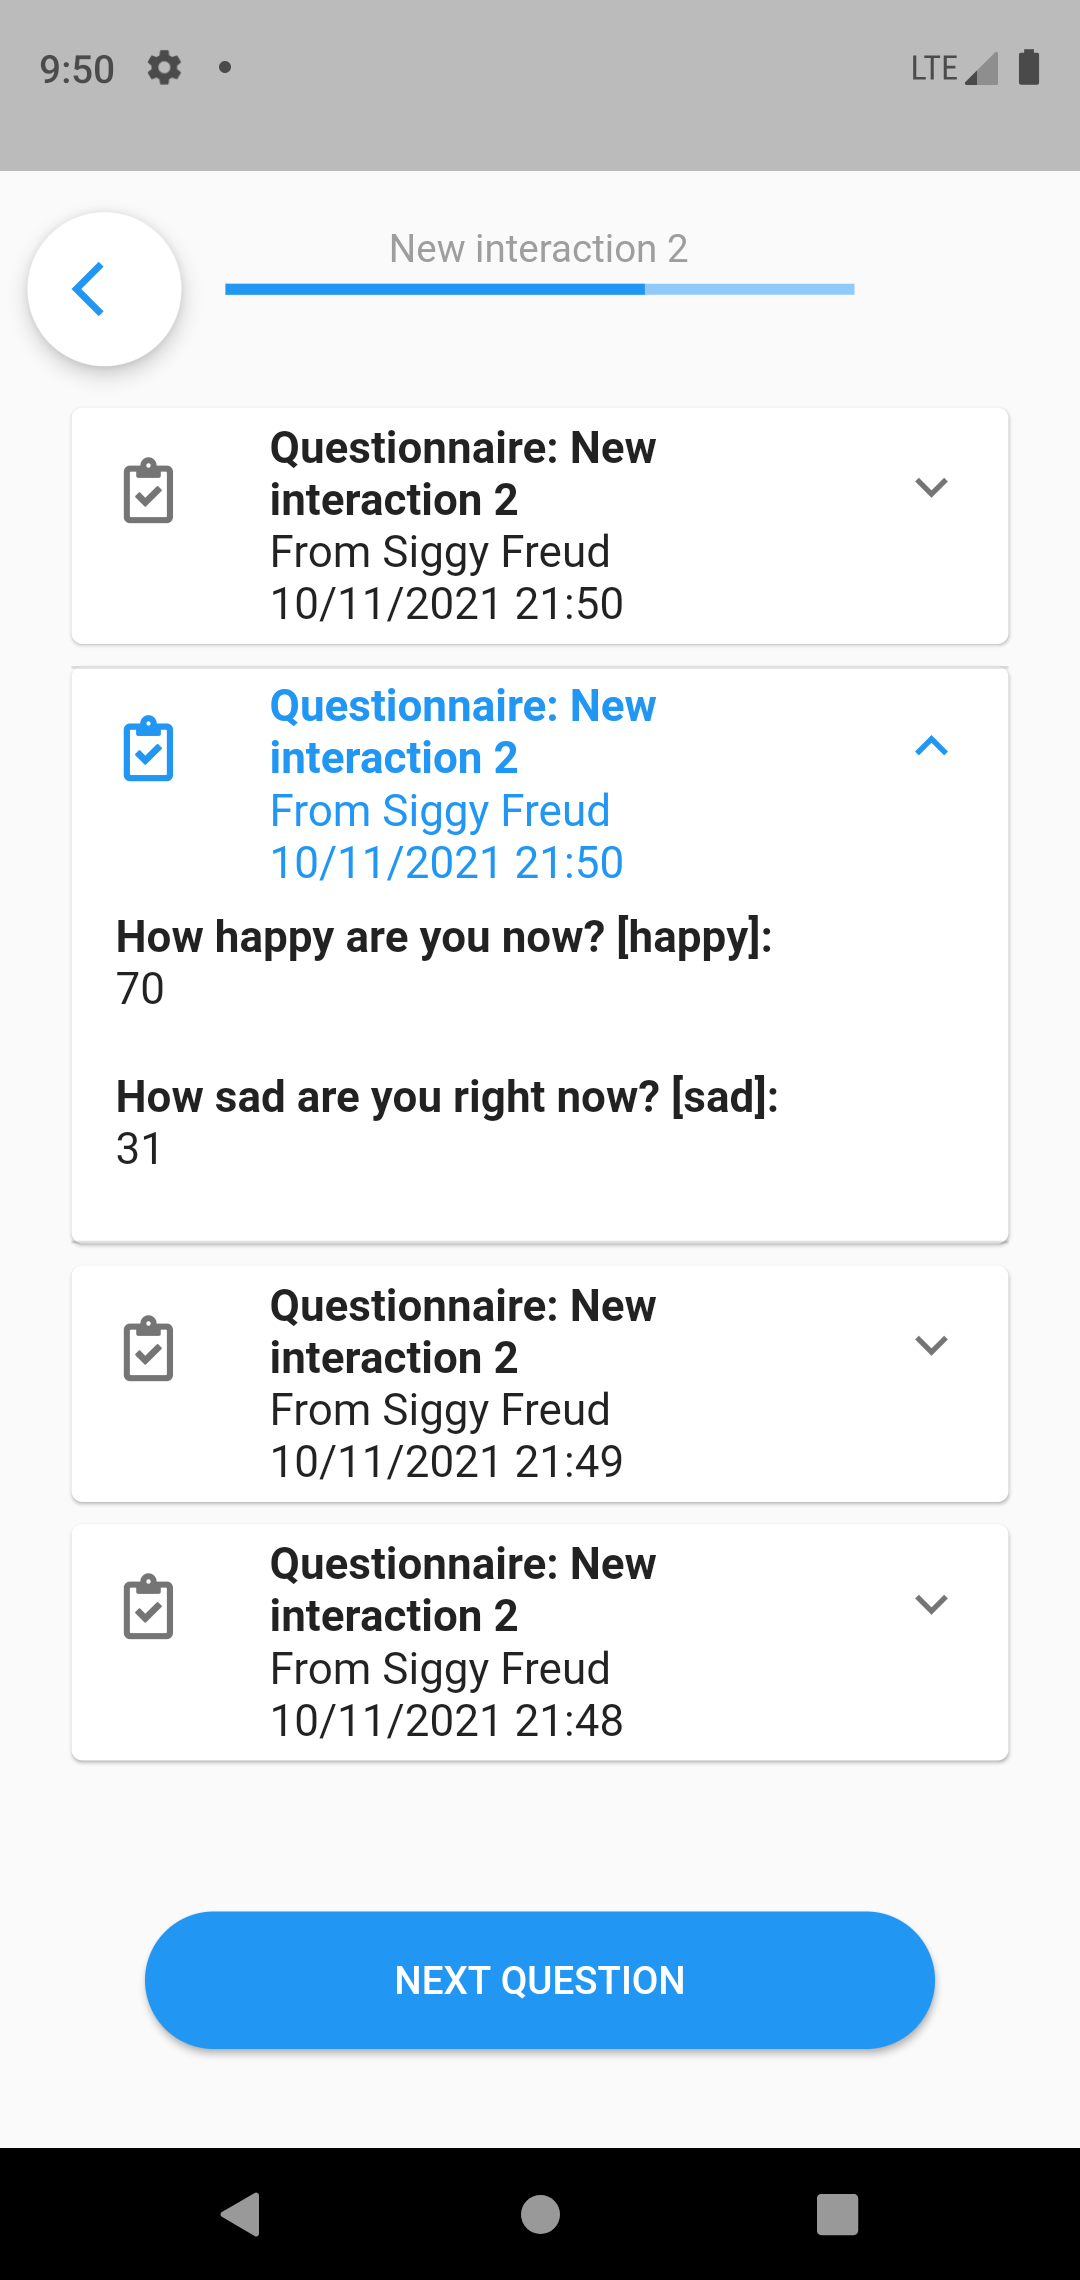Expand the first questionnaire card chevron
The image size is (1080, 2280).
click(x=930, y=488)
